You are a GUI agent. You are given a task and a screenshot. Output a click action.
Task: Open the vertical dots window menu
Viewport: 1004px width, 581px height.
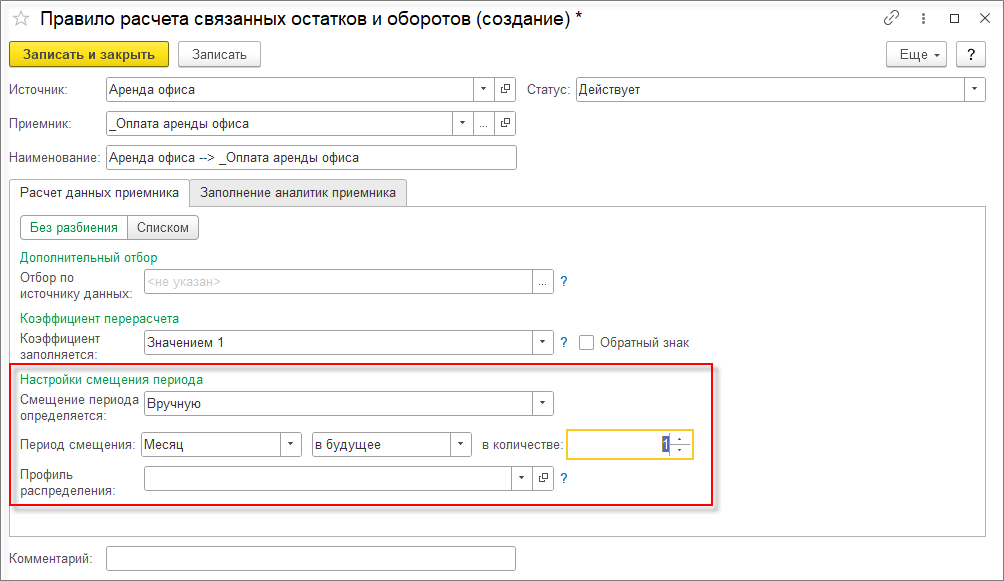[922, 19]
